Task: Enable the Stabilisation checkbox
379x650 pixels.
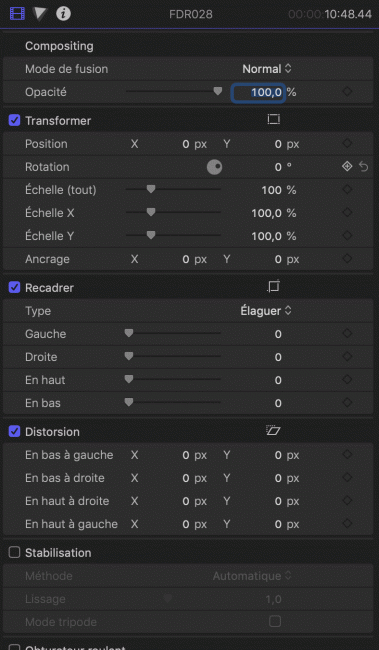Action: (x=15, y=553)
